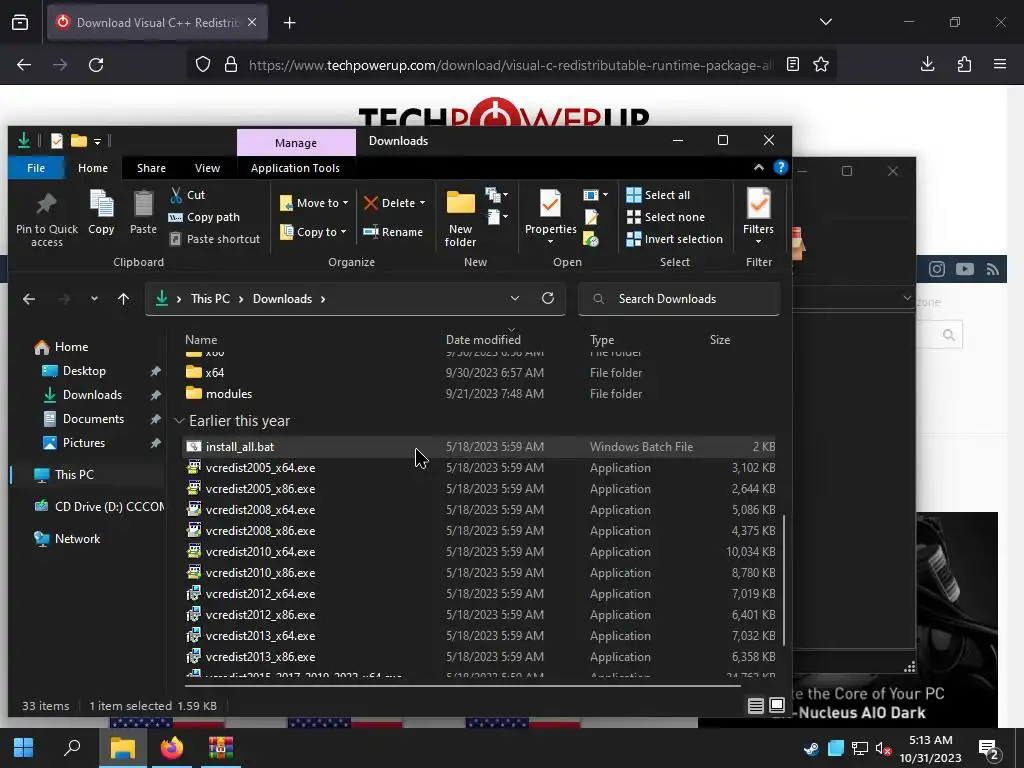1024x768 pixels.
Task: Navigate back in File Explorer
Action: click(29, 298)
